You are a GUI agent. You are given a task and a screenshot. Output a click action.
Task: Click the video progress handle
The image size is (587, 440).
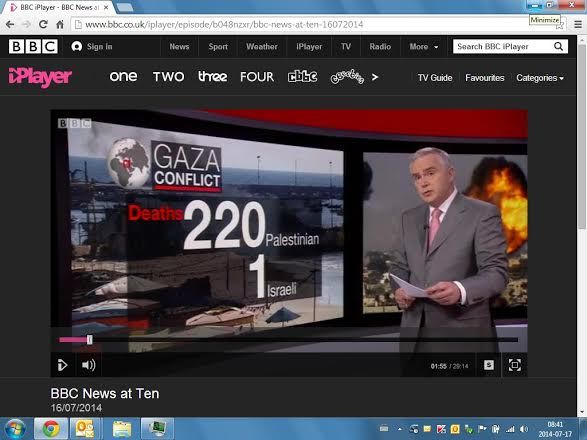pyautogui.click(x=89, y=340)
